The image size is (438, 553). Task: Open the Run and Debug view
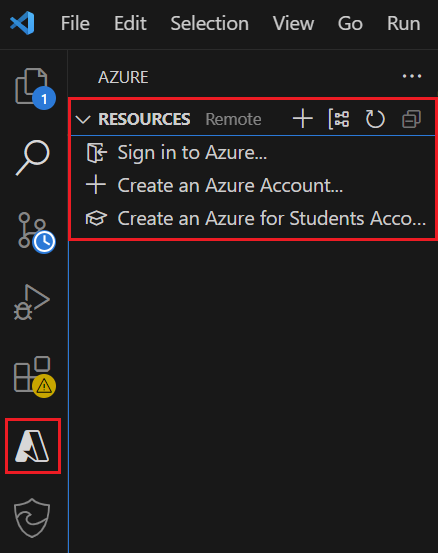(32, 302)
